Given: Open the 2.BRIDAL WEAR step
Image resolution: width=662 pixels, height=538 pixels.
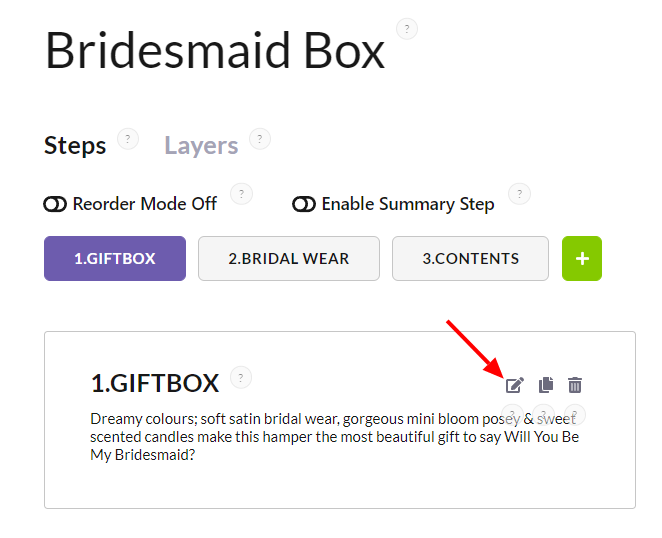Looking at the screenshot, I should [x=289, y=259].
